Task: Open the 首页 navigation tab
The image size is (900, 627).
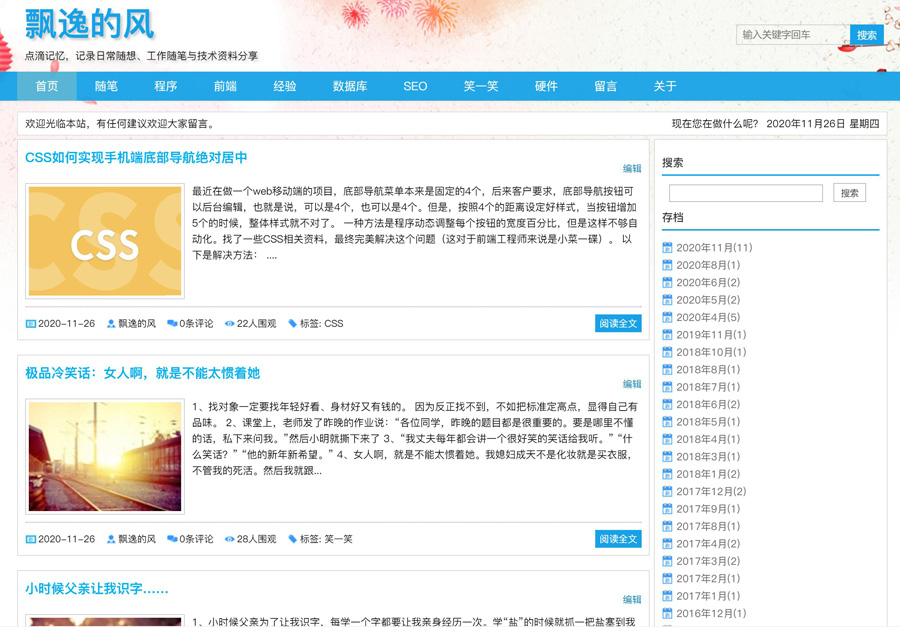Action: (47, 86)
